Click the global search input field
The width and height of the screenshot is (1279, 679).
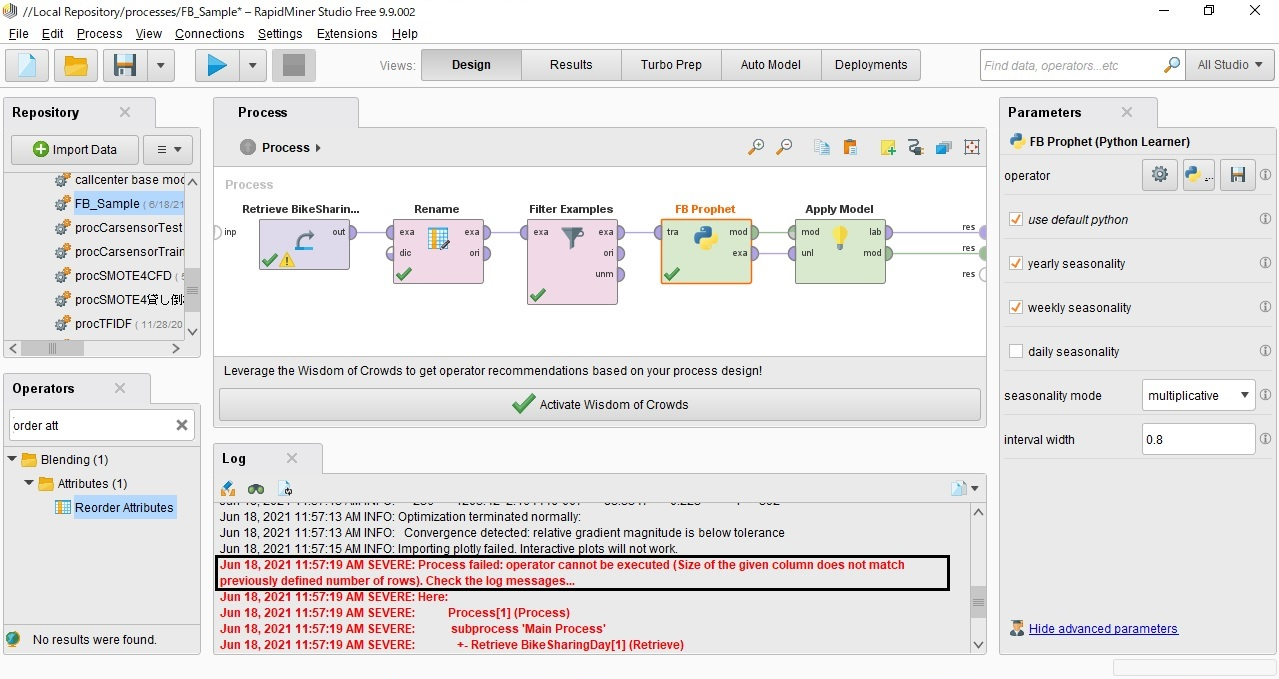pos(1070,65)
